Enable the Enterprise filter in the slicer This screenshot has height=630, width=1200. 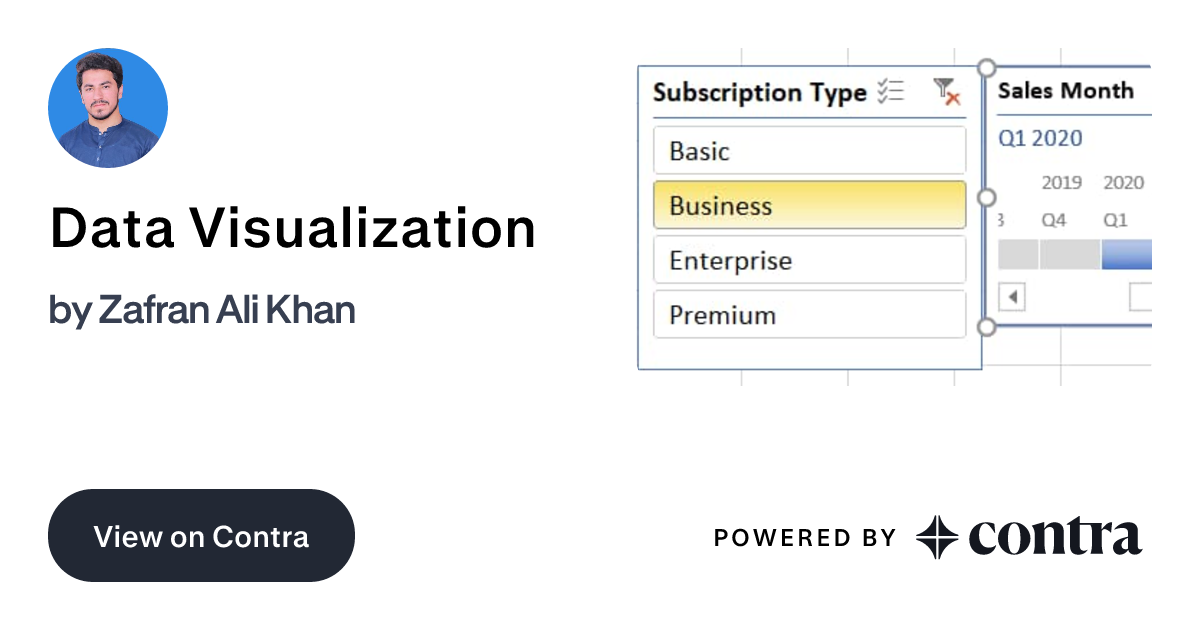tap(810, 260)
